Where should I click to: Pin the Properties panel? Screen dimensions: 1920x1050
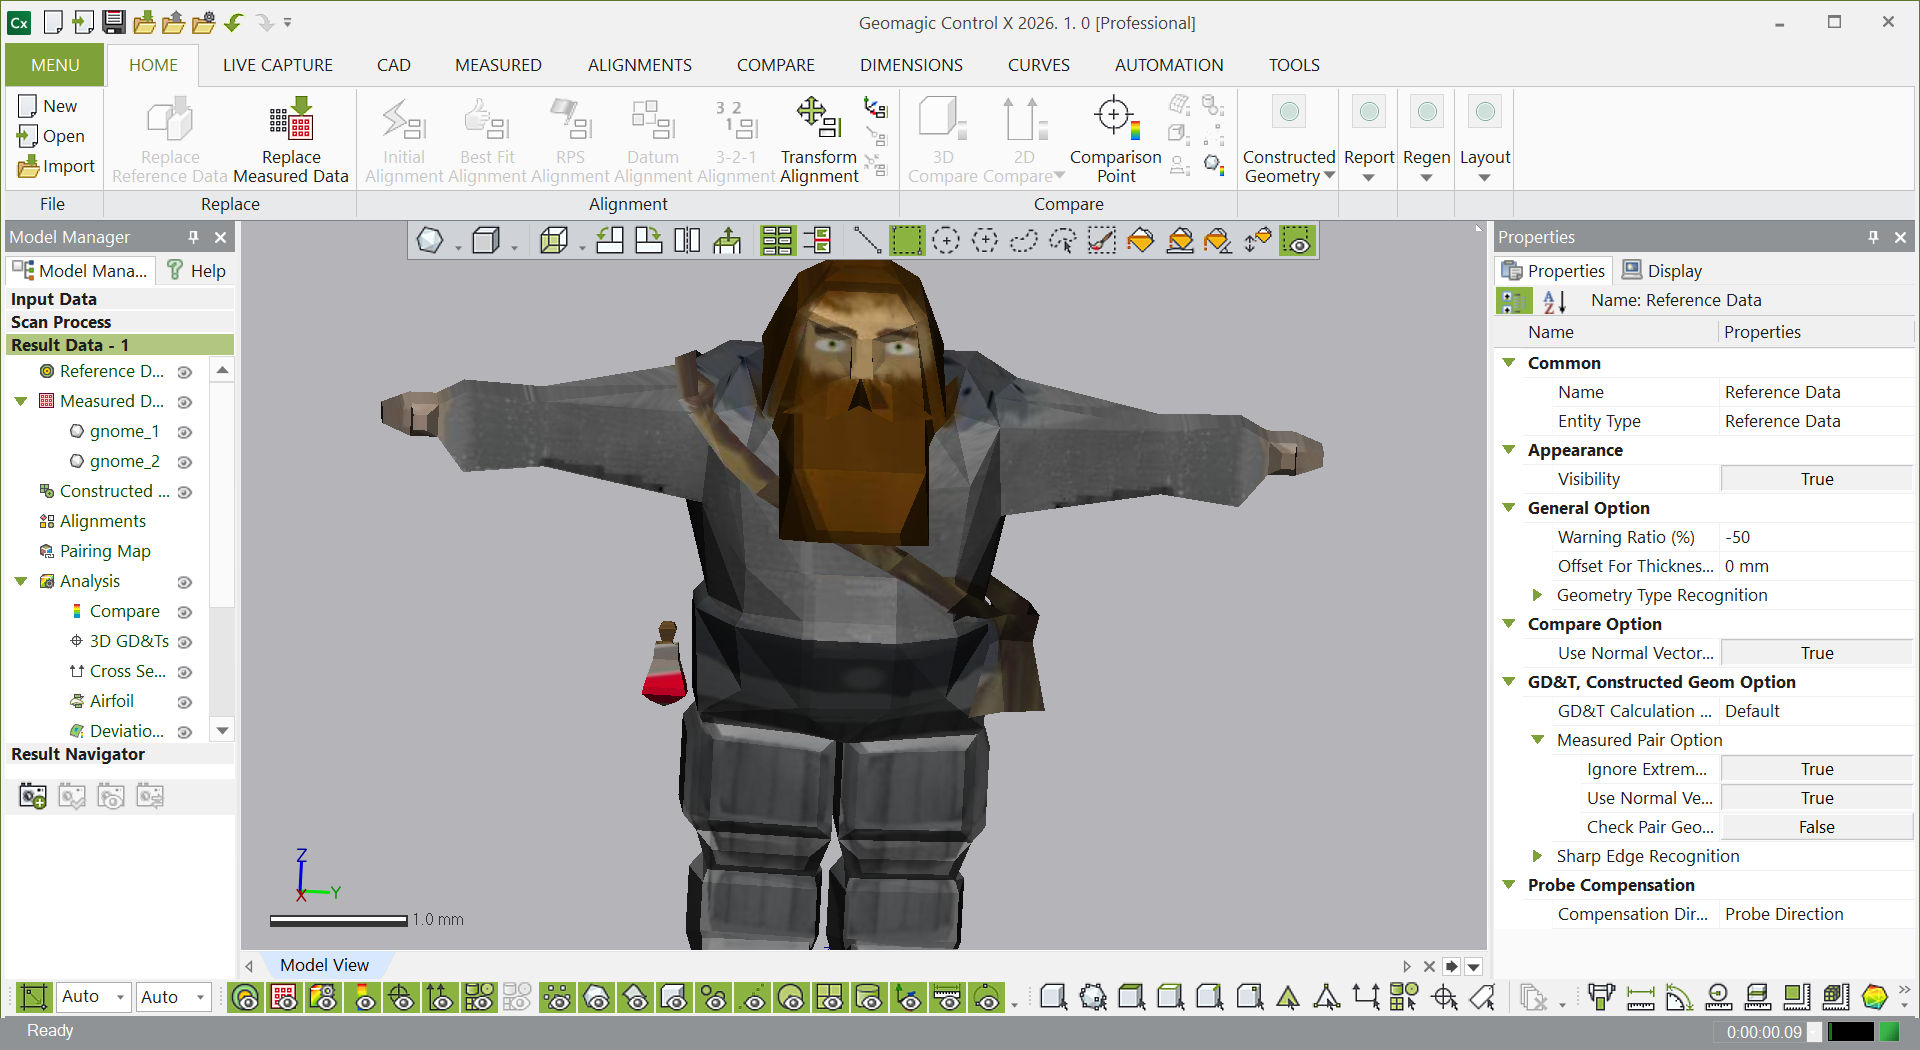click(1873, 237)
